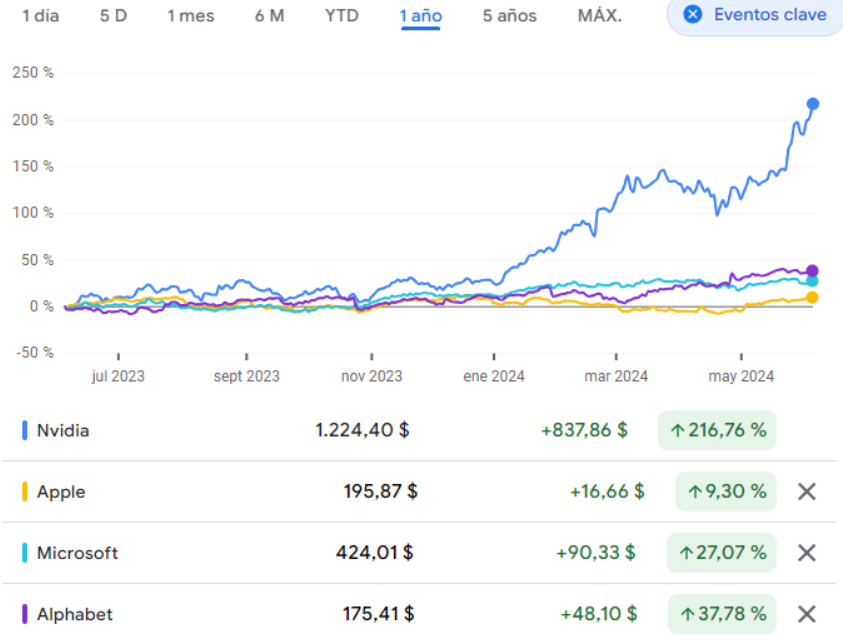Remove Apple from the comparison
The width and height of the screenshot is (843, 635).
point(807,492)
